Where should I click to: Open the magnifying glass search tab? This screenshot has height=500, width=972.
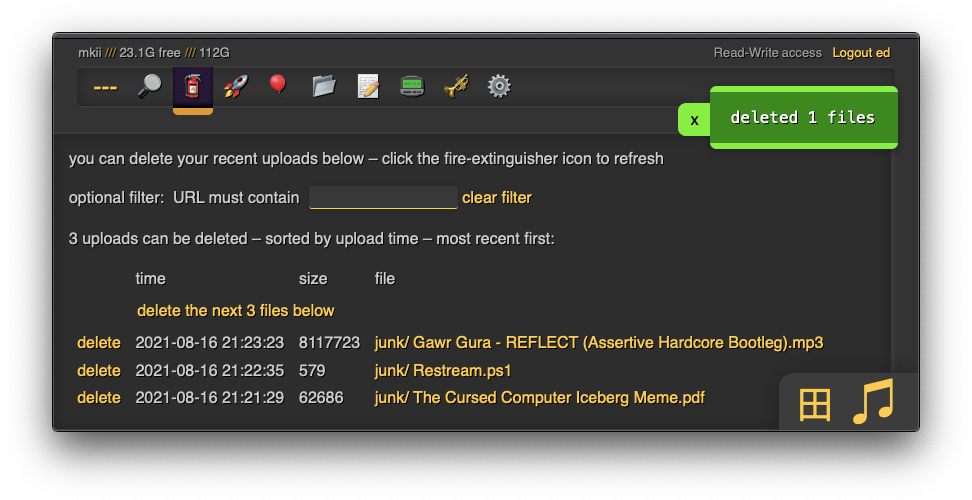click(149, 87)
